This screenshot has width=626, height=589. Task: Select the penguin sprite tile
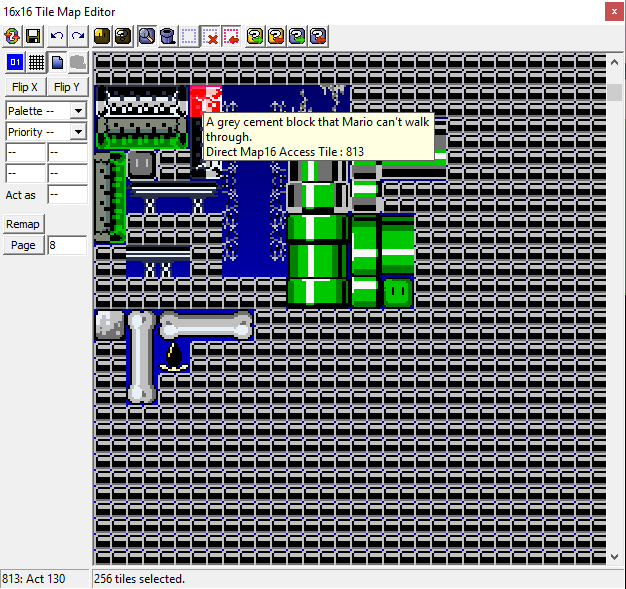click(174, 356)
